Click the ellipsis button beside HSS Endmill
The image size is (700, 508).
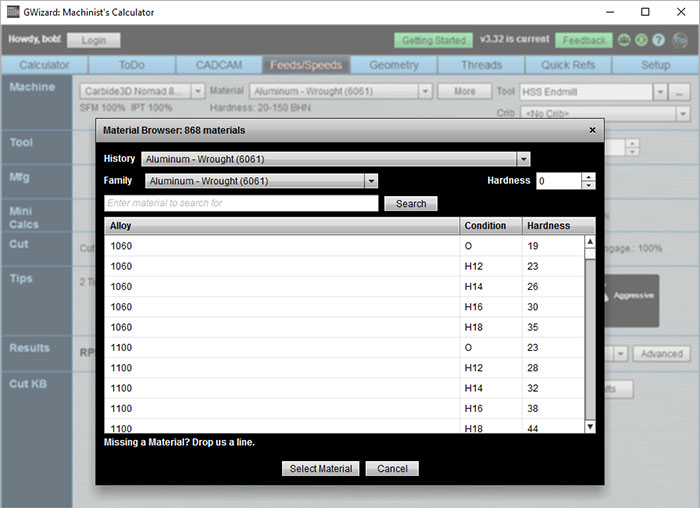680,92
